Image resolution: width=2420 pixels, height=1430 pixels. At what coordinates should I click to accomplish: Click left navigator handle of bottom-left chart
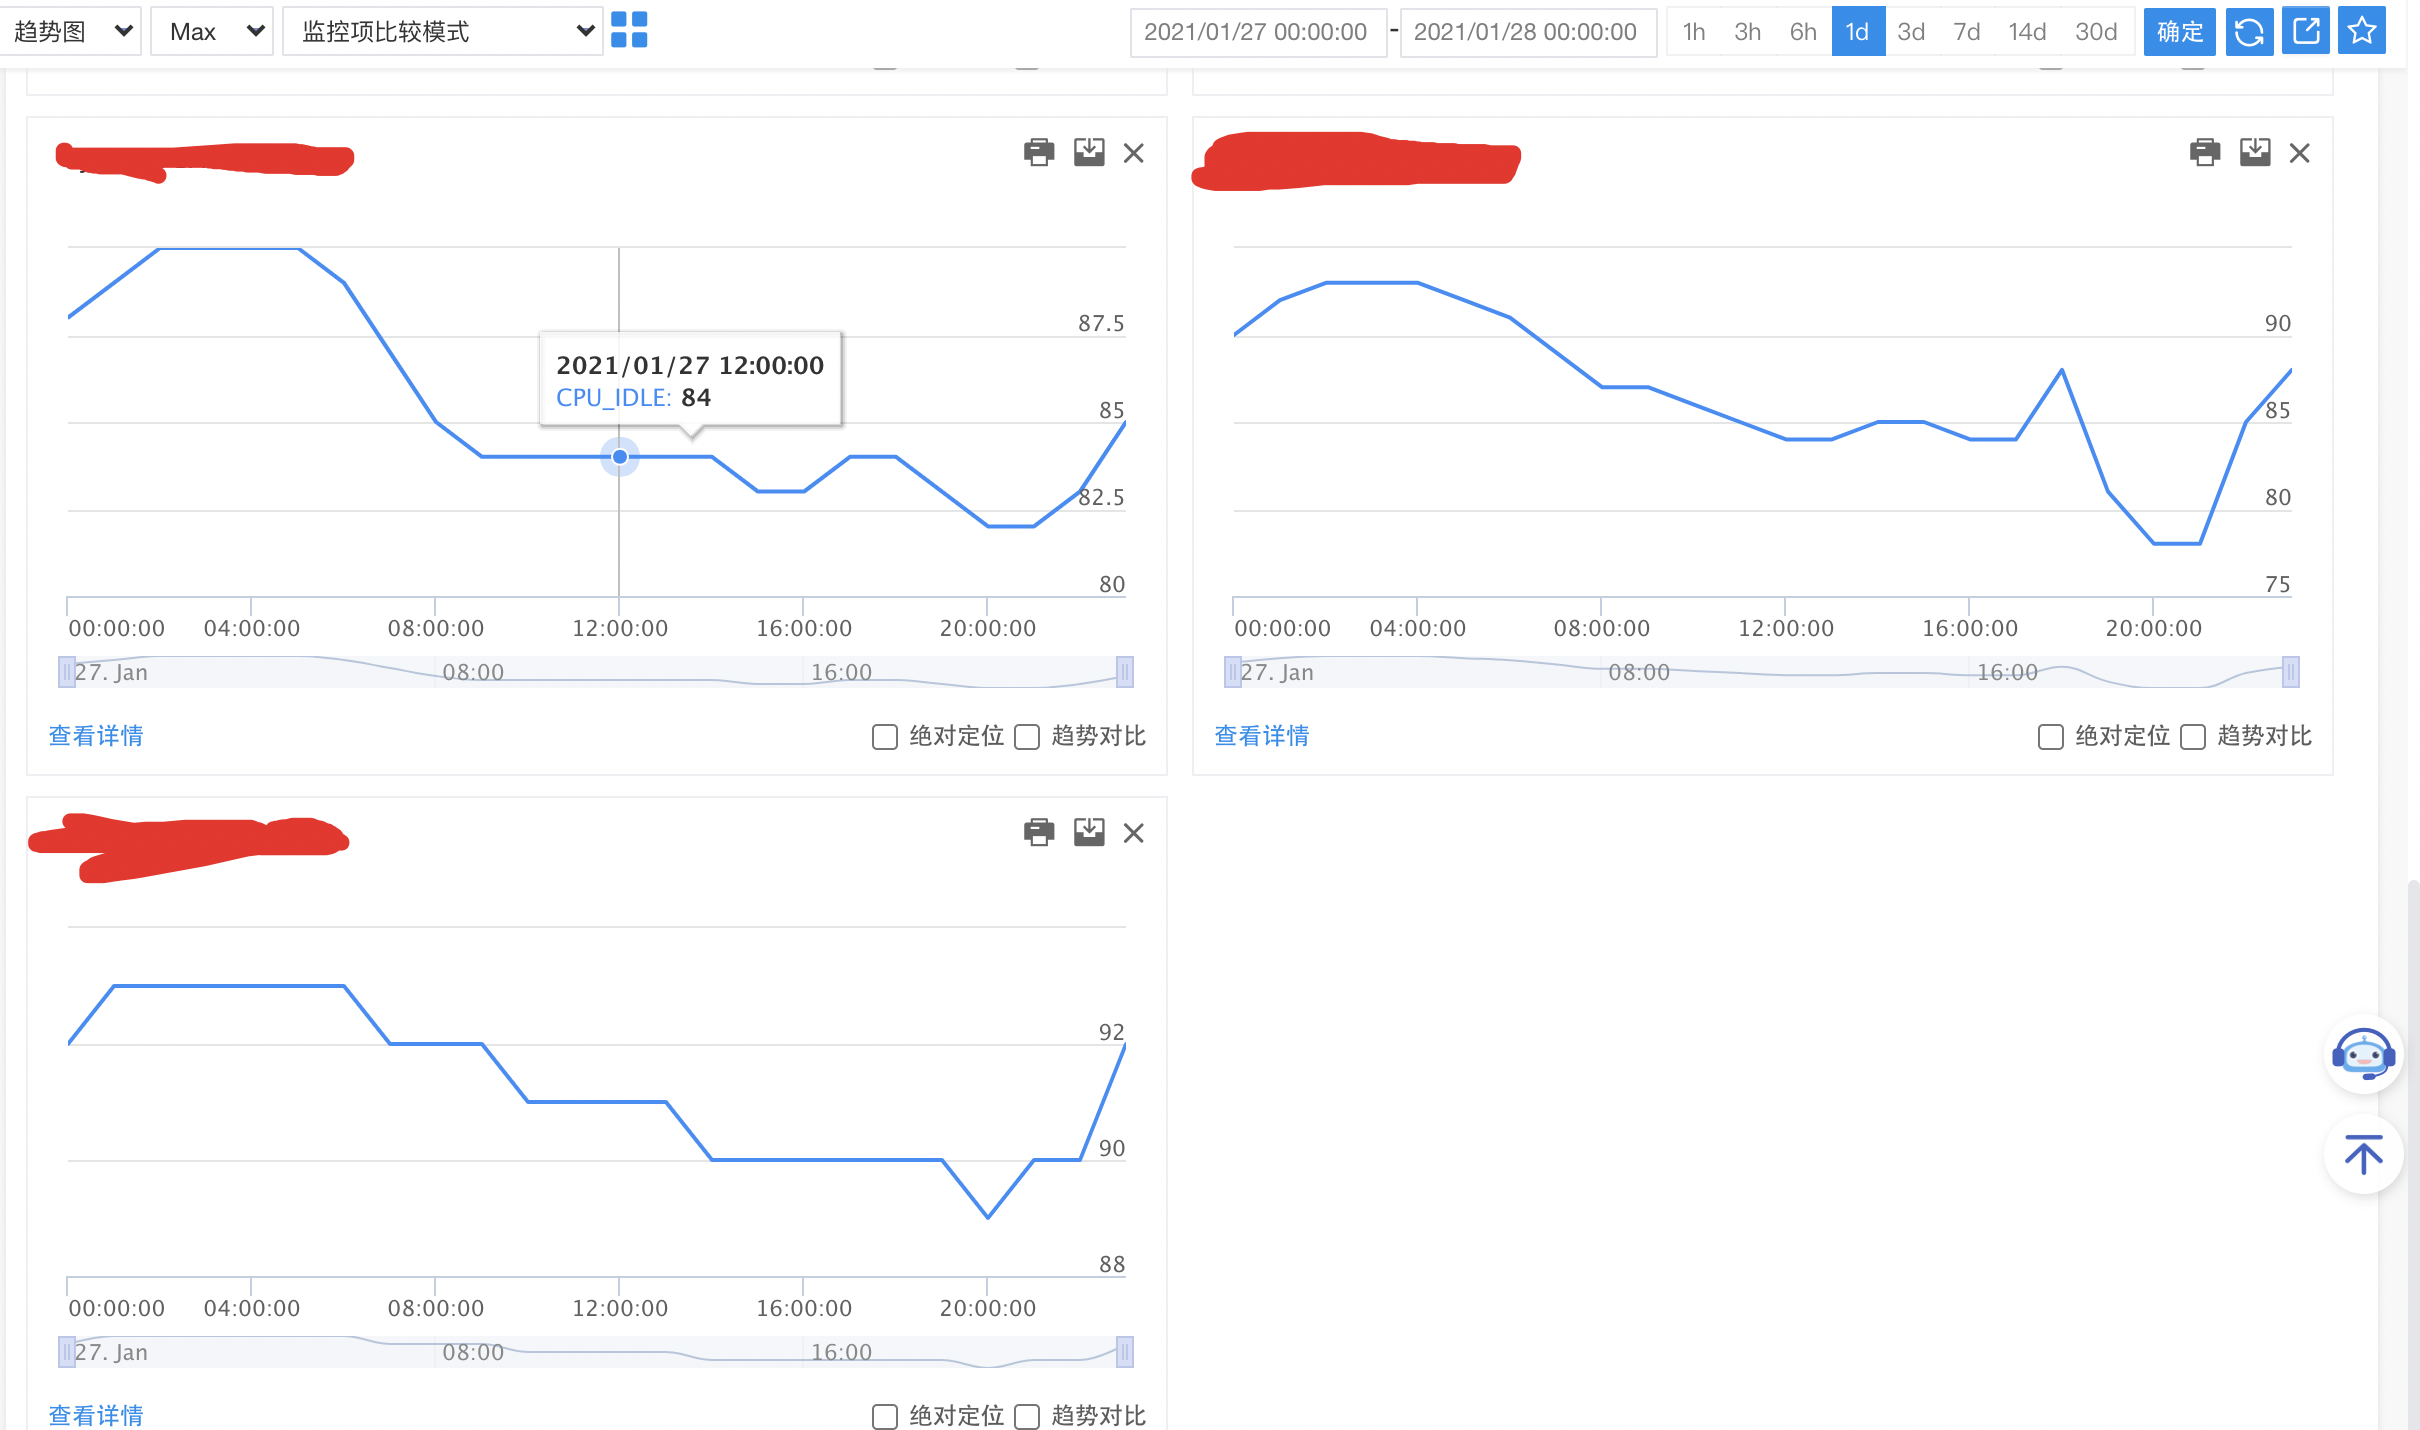[x=66, y=1352]
